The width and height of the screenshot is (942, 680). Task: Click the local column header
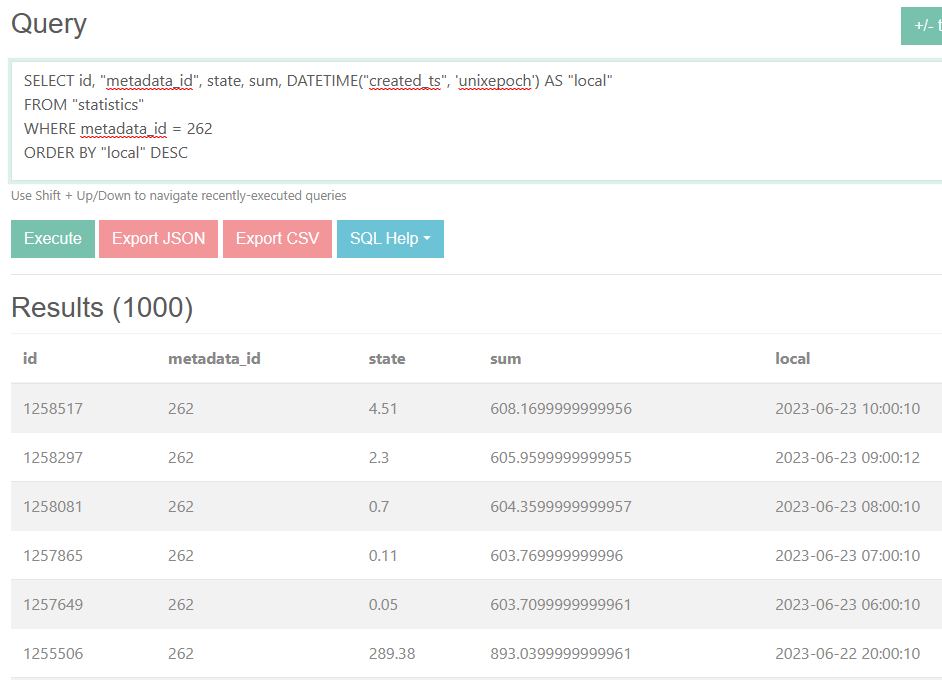point(792,359)
